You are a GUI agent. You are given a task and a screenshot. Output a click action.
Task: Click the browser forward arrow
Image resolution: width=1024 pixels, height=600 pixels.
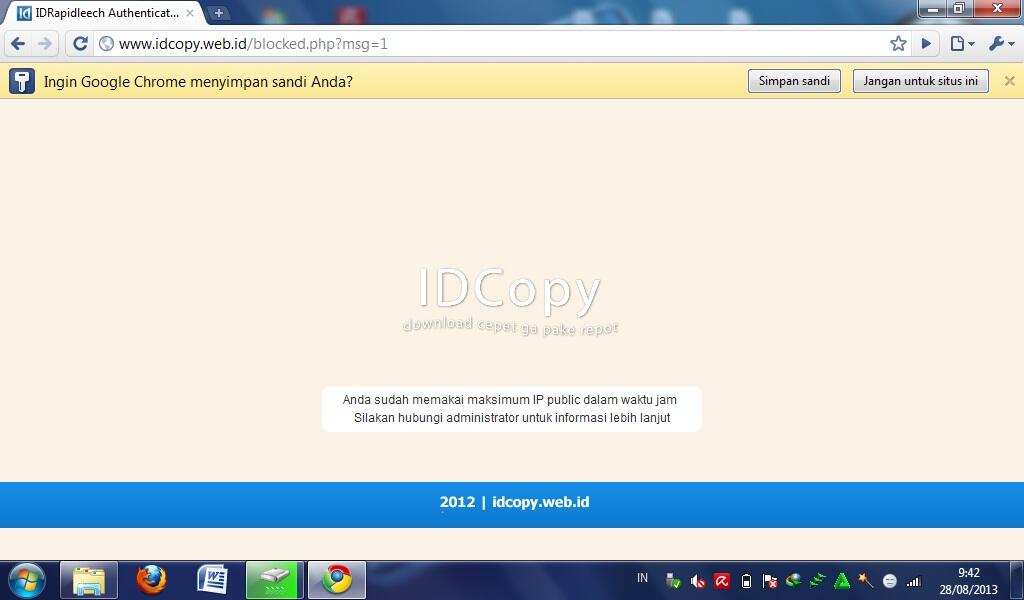(x=45, y=44)
